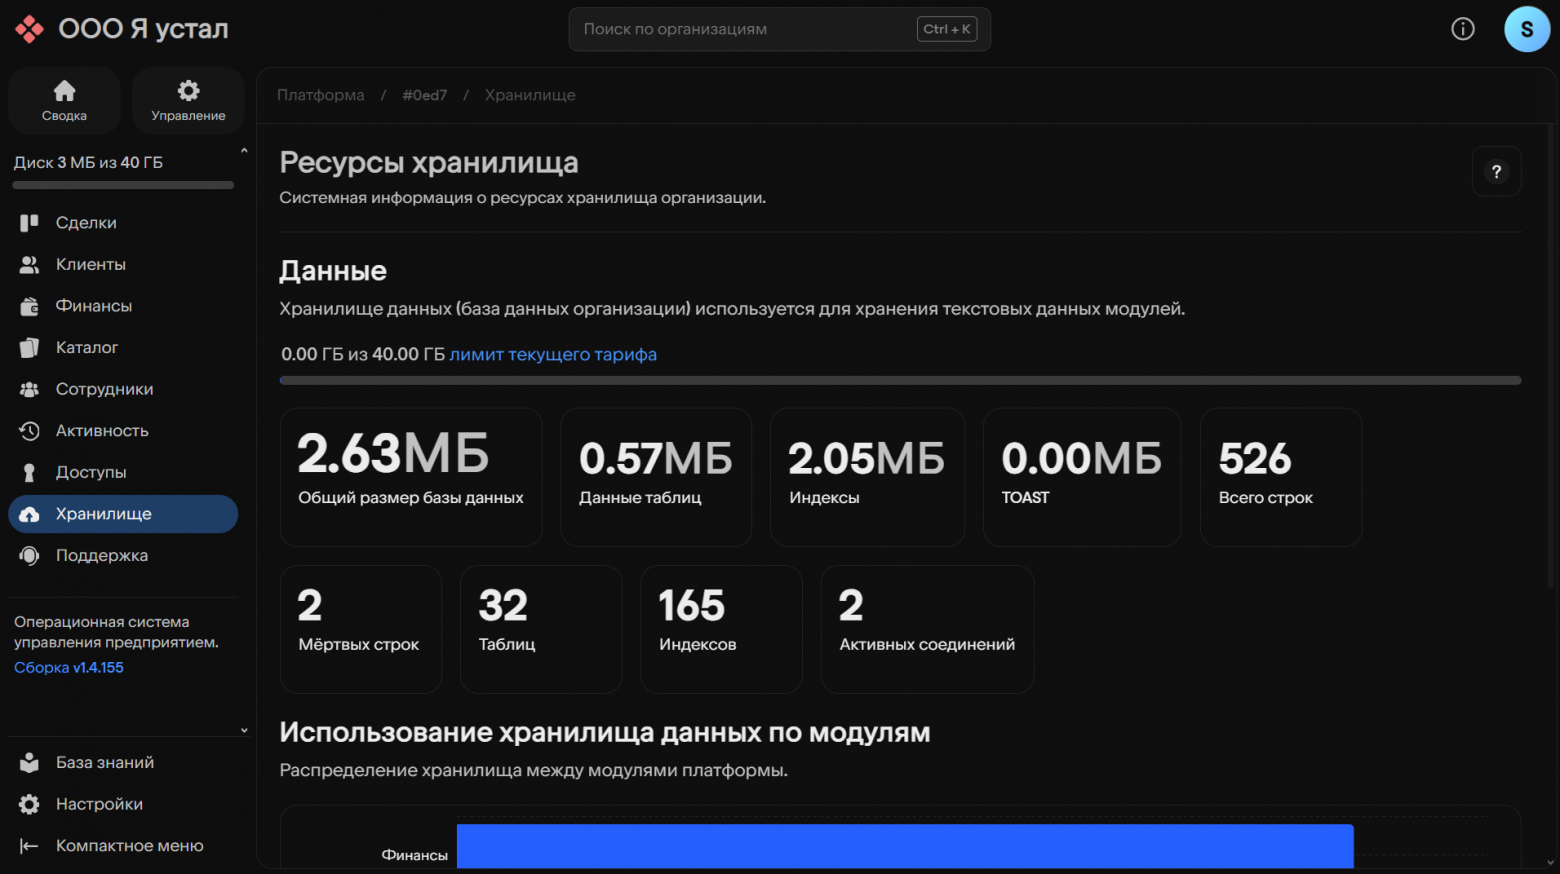Click the page scrollbar down arrow

(1551, 863)
